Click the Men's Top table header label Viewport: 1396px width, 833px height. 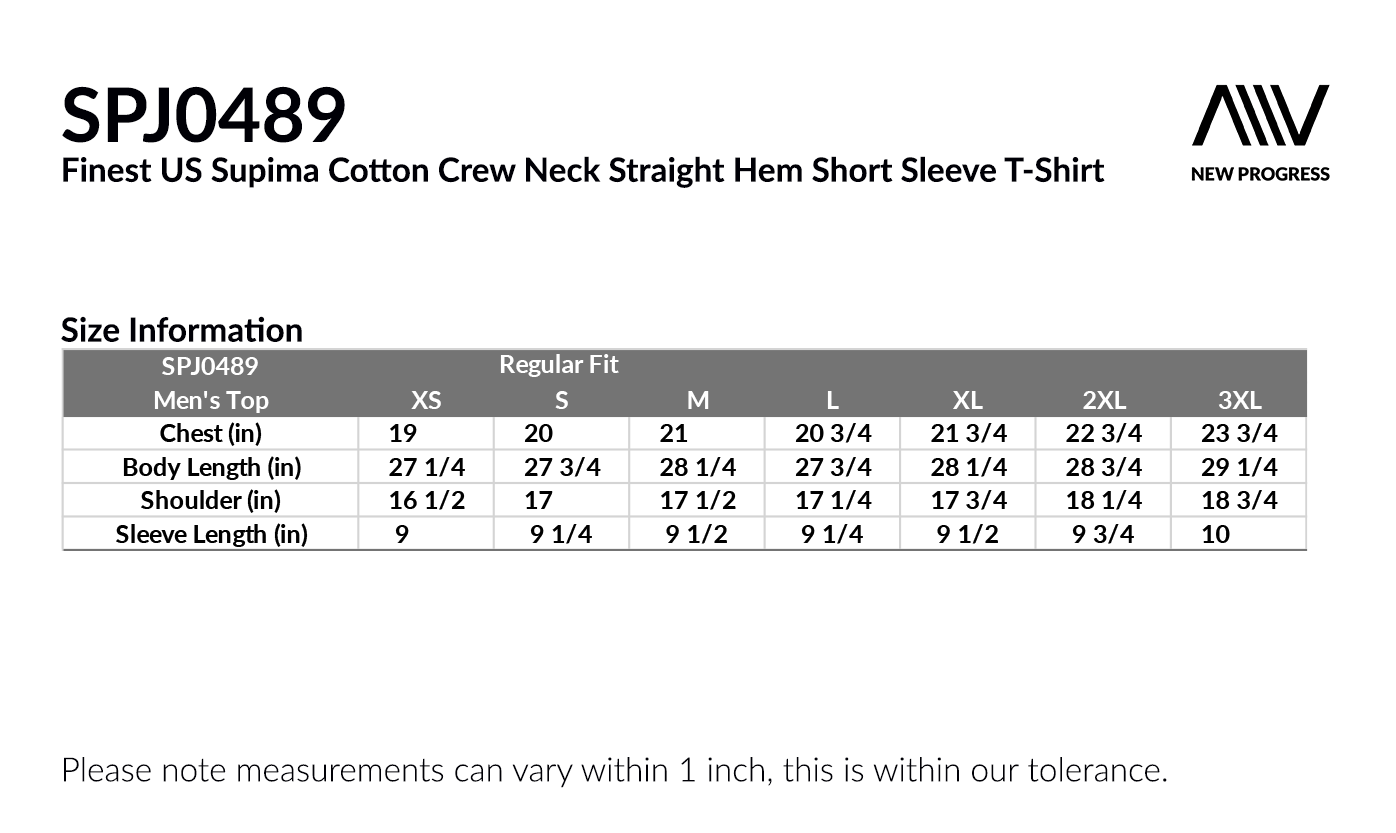[211, 401]
